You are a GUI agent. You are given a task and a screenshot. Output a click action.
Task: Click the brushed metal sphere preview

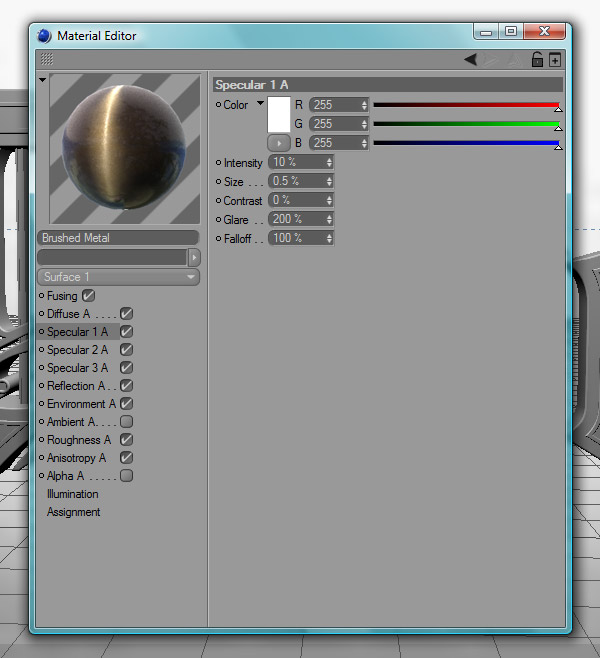click(125, 149)
